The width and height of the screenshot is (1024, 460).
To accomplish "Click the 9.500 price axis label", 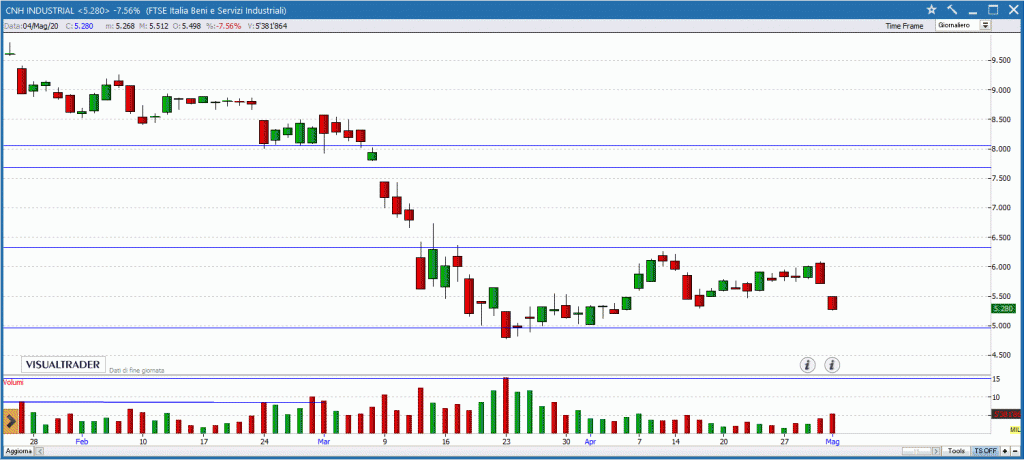I will coord(1002,60).
